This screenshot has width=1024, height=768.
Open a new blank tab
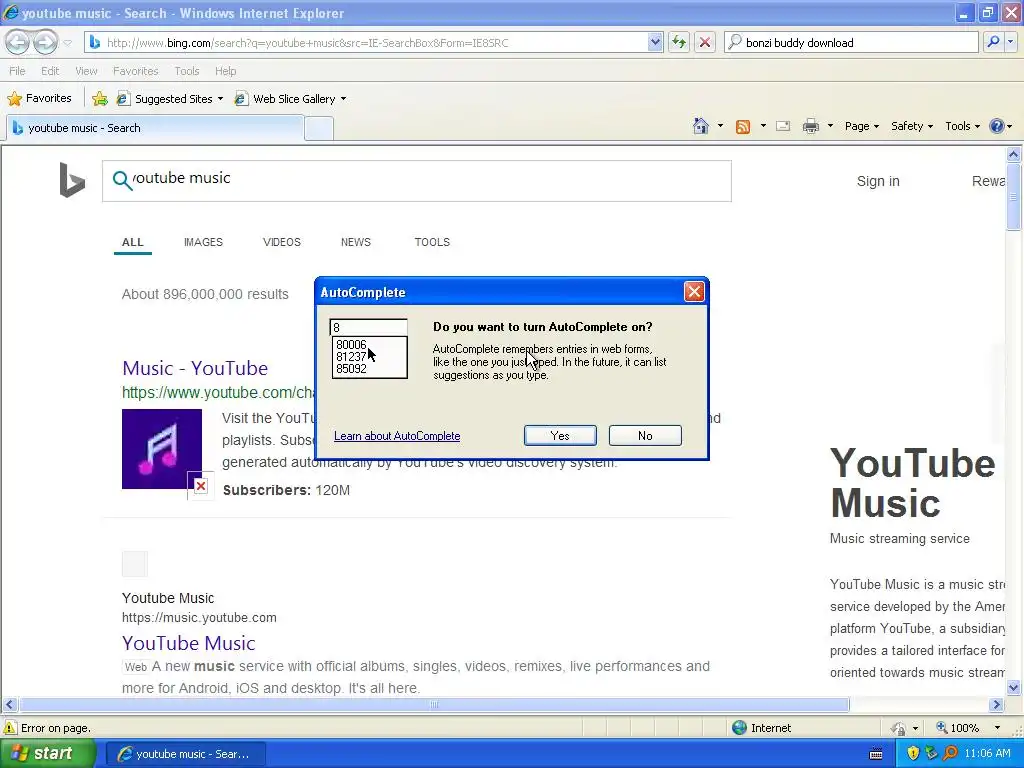point(319,128)
